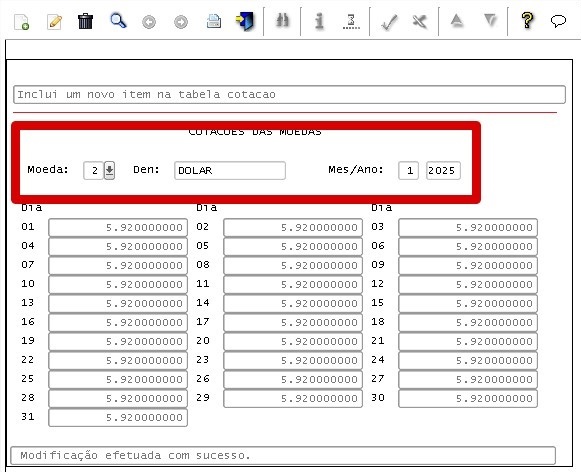Click the rate field for day 02

tap(293, 227)
